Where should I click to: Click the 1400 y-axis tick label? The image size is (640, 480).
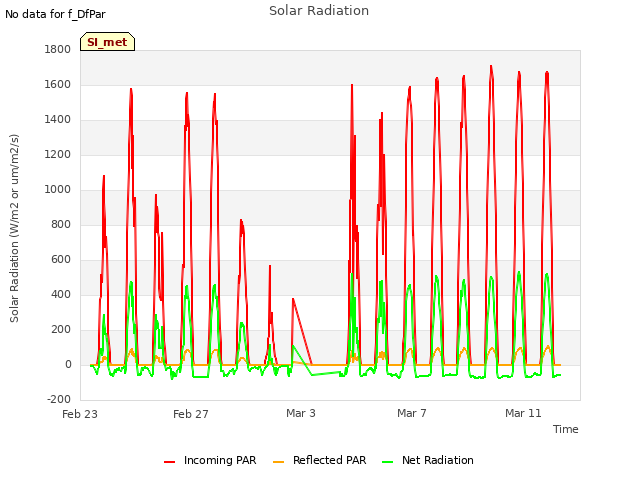click(x=58, y=120)
